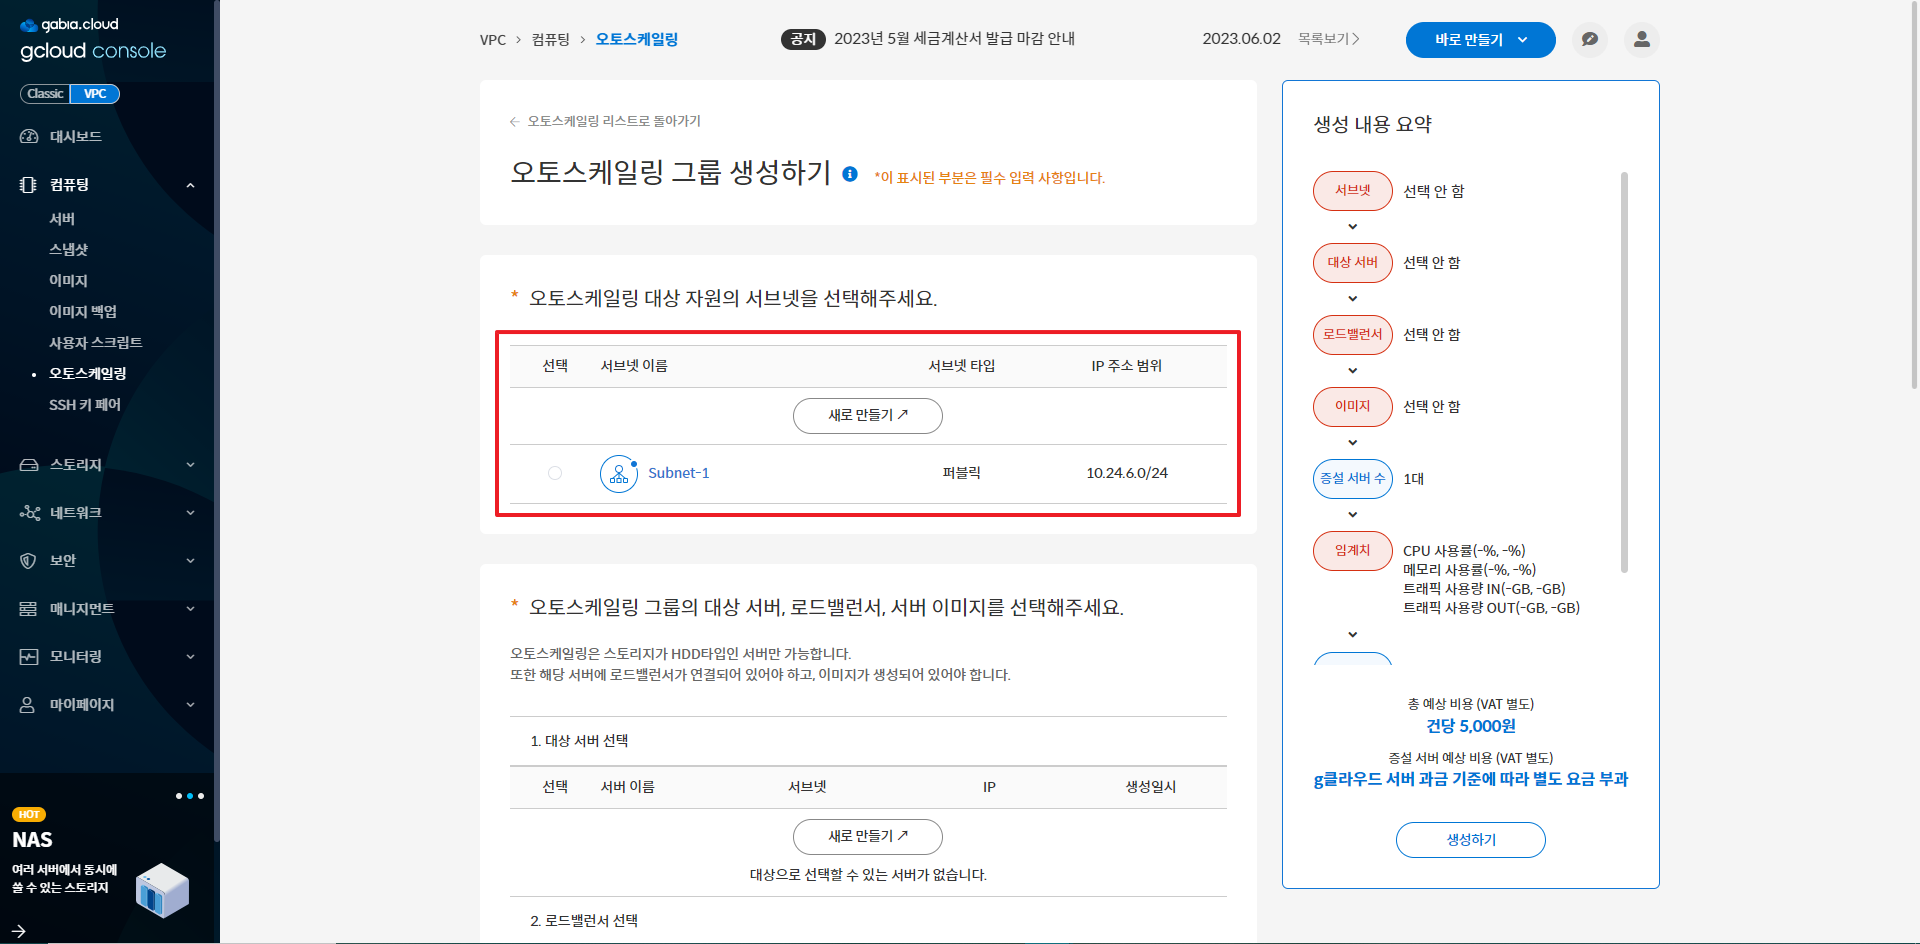The width and height of the screenshot is (1920, 944).
Task: Click the 대시보드 gauge icon in sidebar
Action: pyautogui.click(x=29, y=137)
